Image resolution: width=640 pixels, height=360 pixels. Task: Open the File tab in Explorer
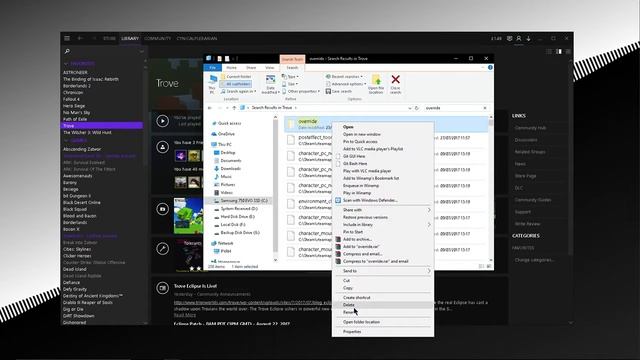pyautogui.click(x=213, y=67)
